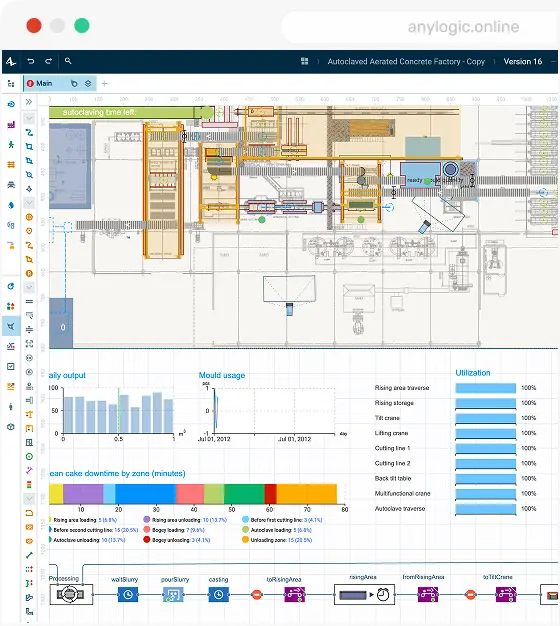560x626 pixels.
Task: Click the Mould usage chart title
Action: (x=222, y=375)
